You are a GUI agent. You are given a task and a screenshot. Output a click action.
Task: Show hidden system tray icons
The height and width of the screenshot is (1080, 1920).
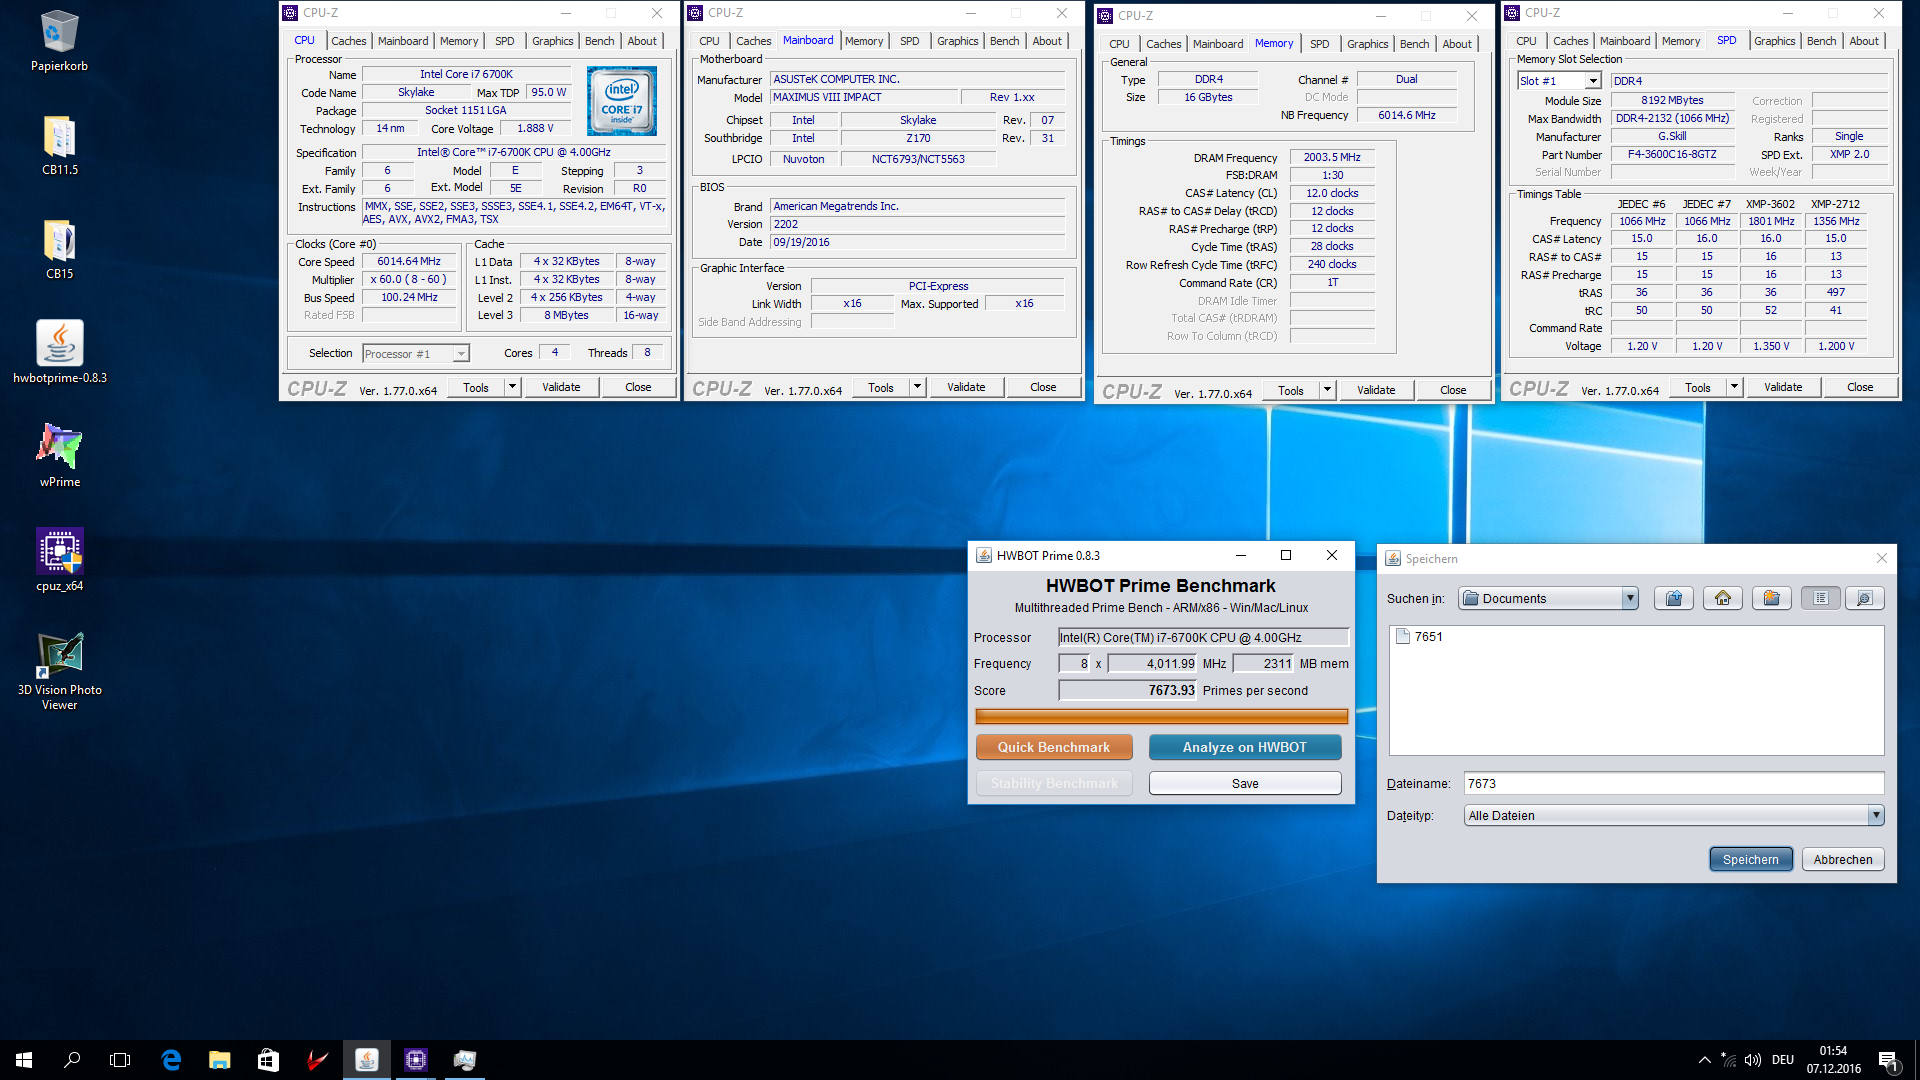pyautogui.click(x=1704, y=1060)
